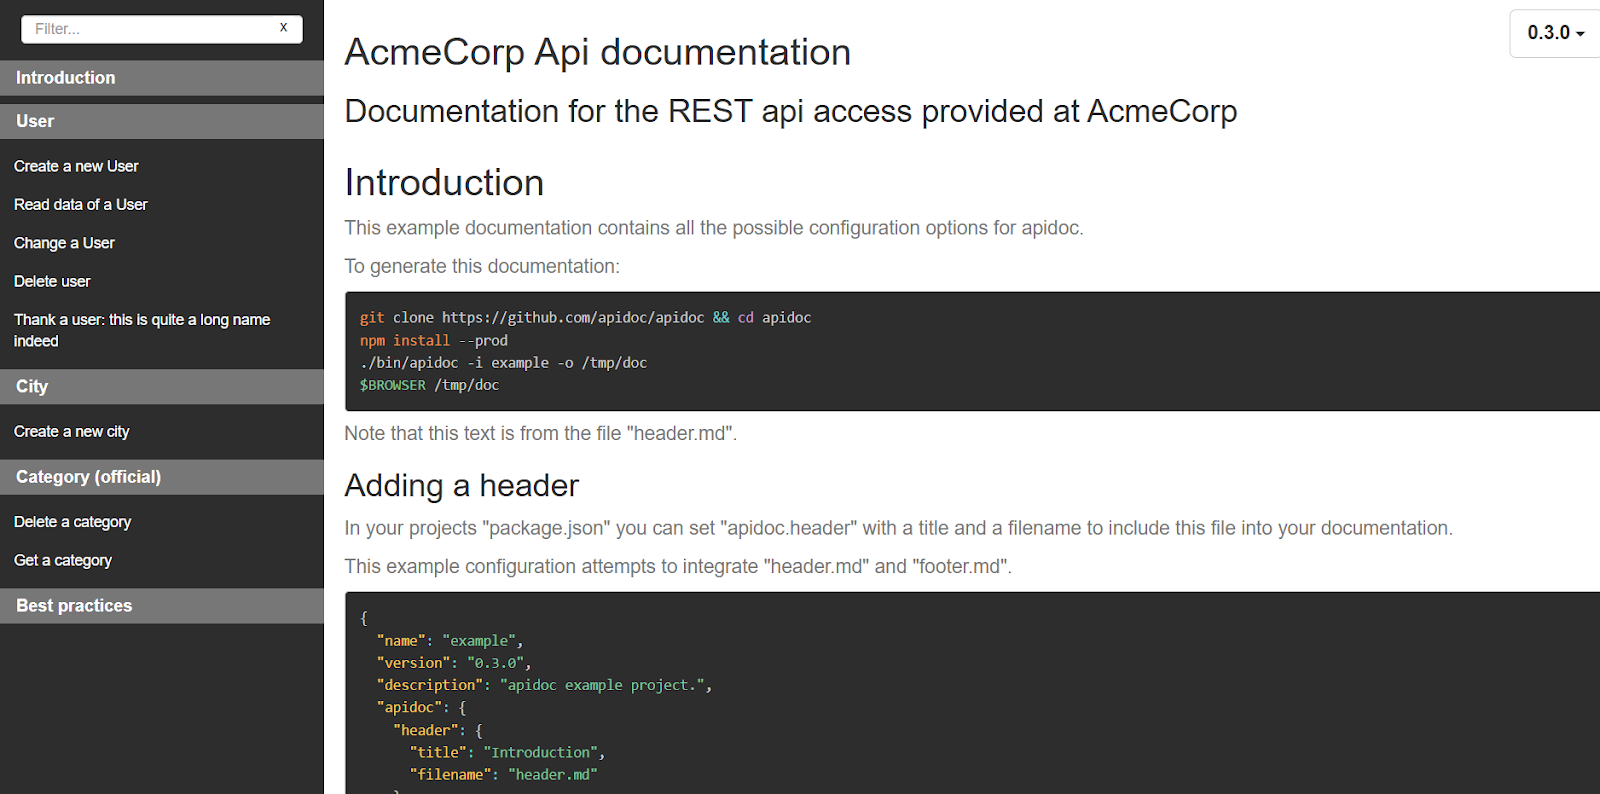Click the '"title": "Introduction"' JSON line
The image size is (1600, 794).
point(507,753)
